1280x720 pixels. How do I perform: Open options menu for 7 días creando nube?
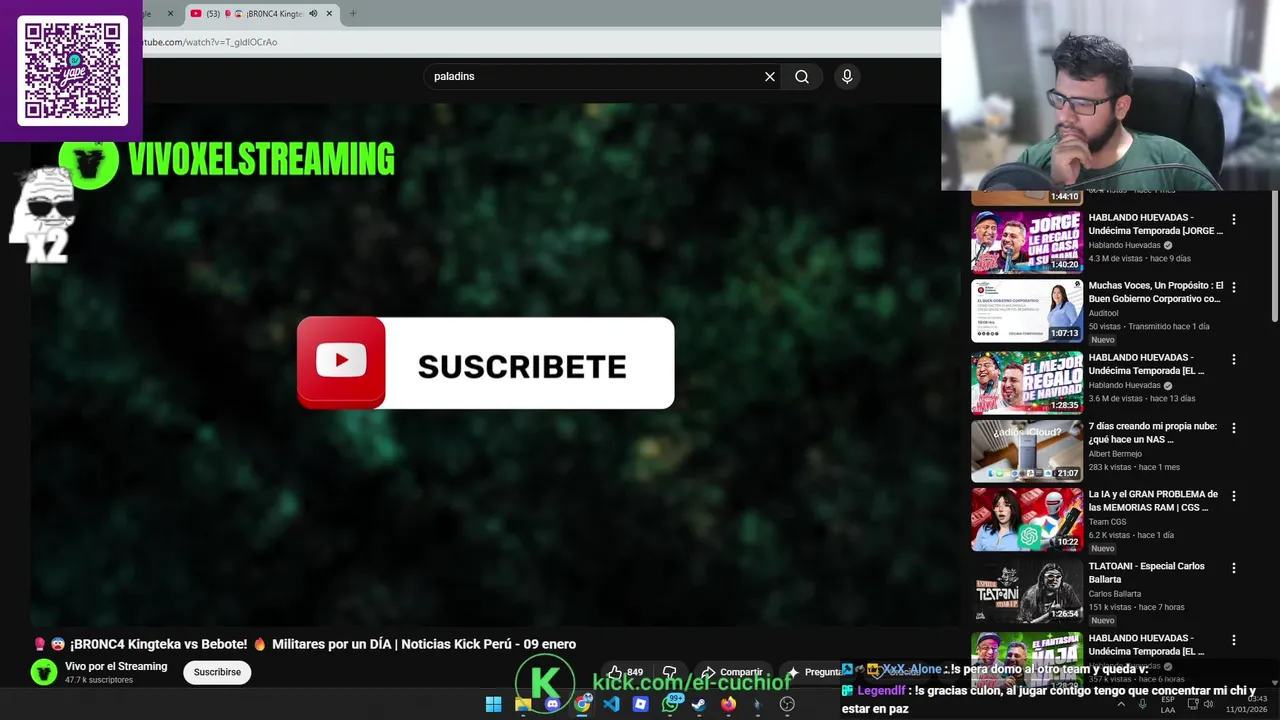point(1233,428)
